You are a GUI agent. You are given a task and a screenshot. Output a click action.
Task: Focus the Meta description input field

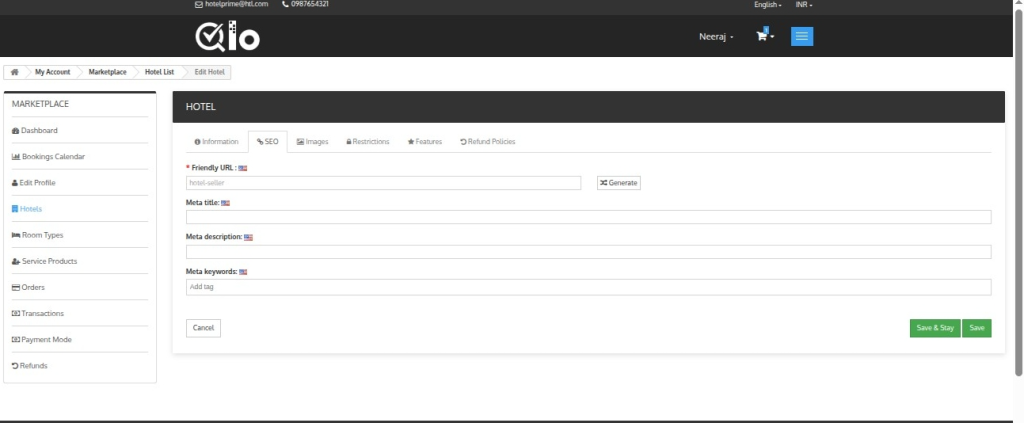tap(588, 252)
